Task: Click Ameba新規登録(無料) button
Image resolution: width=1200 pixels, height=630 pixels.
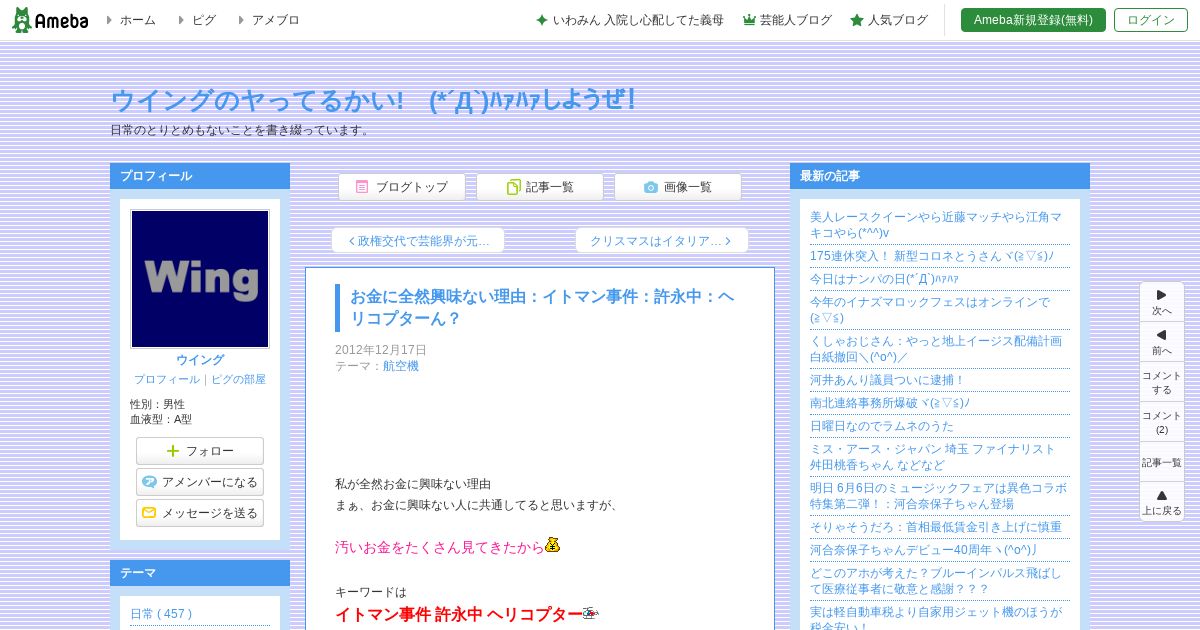Action: coord(1033,20)
